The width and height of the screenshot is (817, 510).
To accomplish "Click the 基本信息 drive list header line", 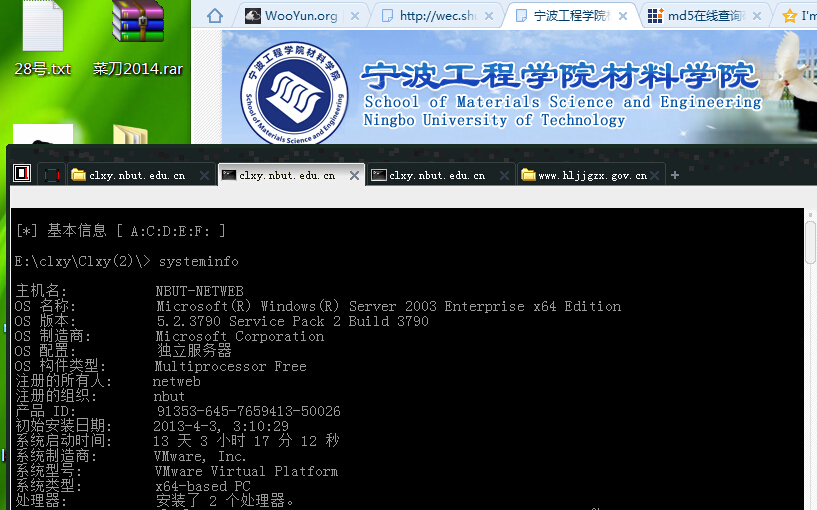I will tap(120, 231).
